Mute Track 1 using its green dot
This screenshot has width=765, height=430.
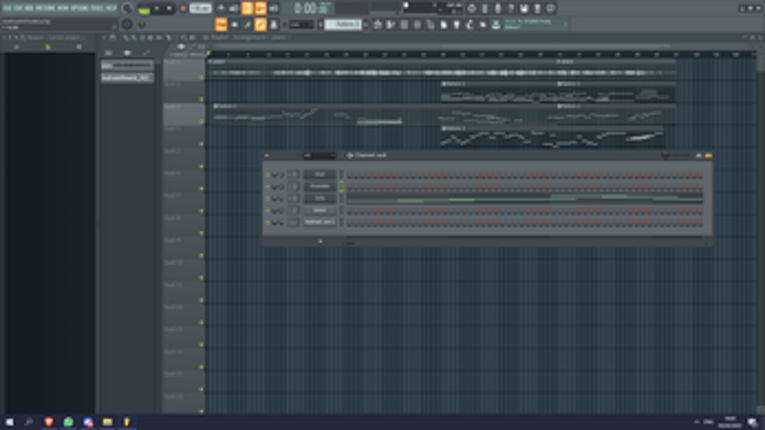click(201, 78)
